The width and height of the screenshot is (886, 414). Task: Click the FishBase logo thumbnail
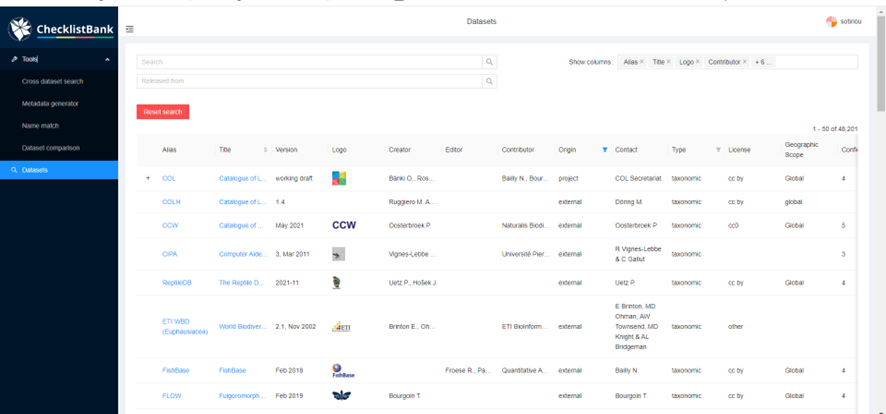click(343, 371)
